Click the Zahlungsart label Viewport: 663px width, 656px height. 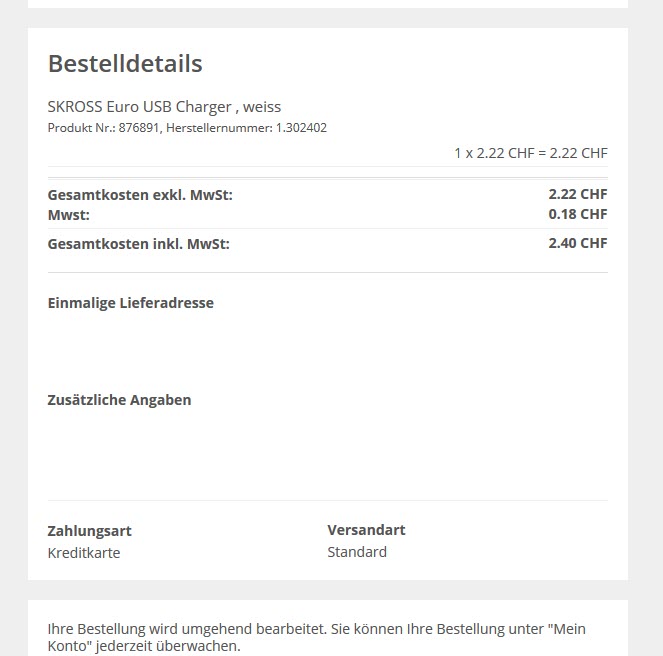pos(89,531)
